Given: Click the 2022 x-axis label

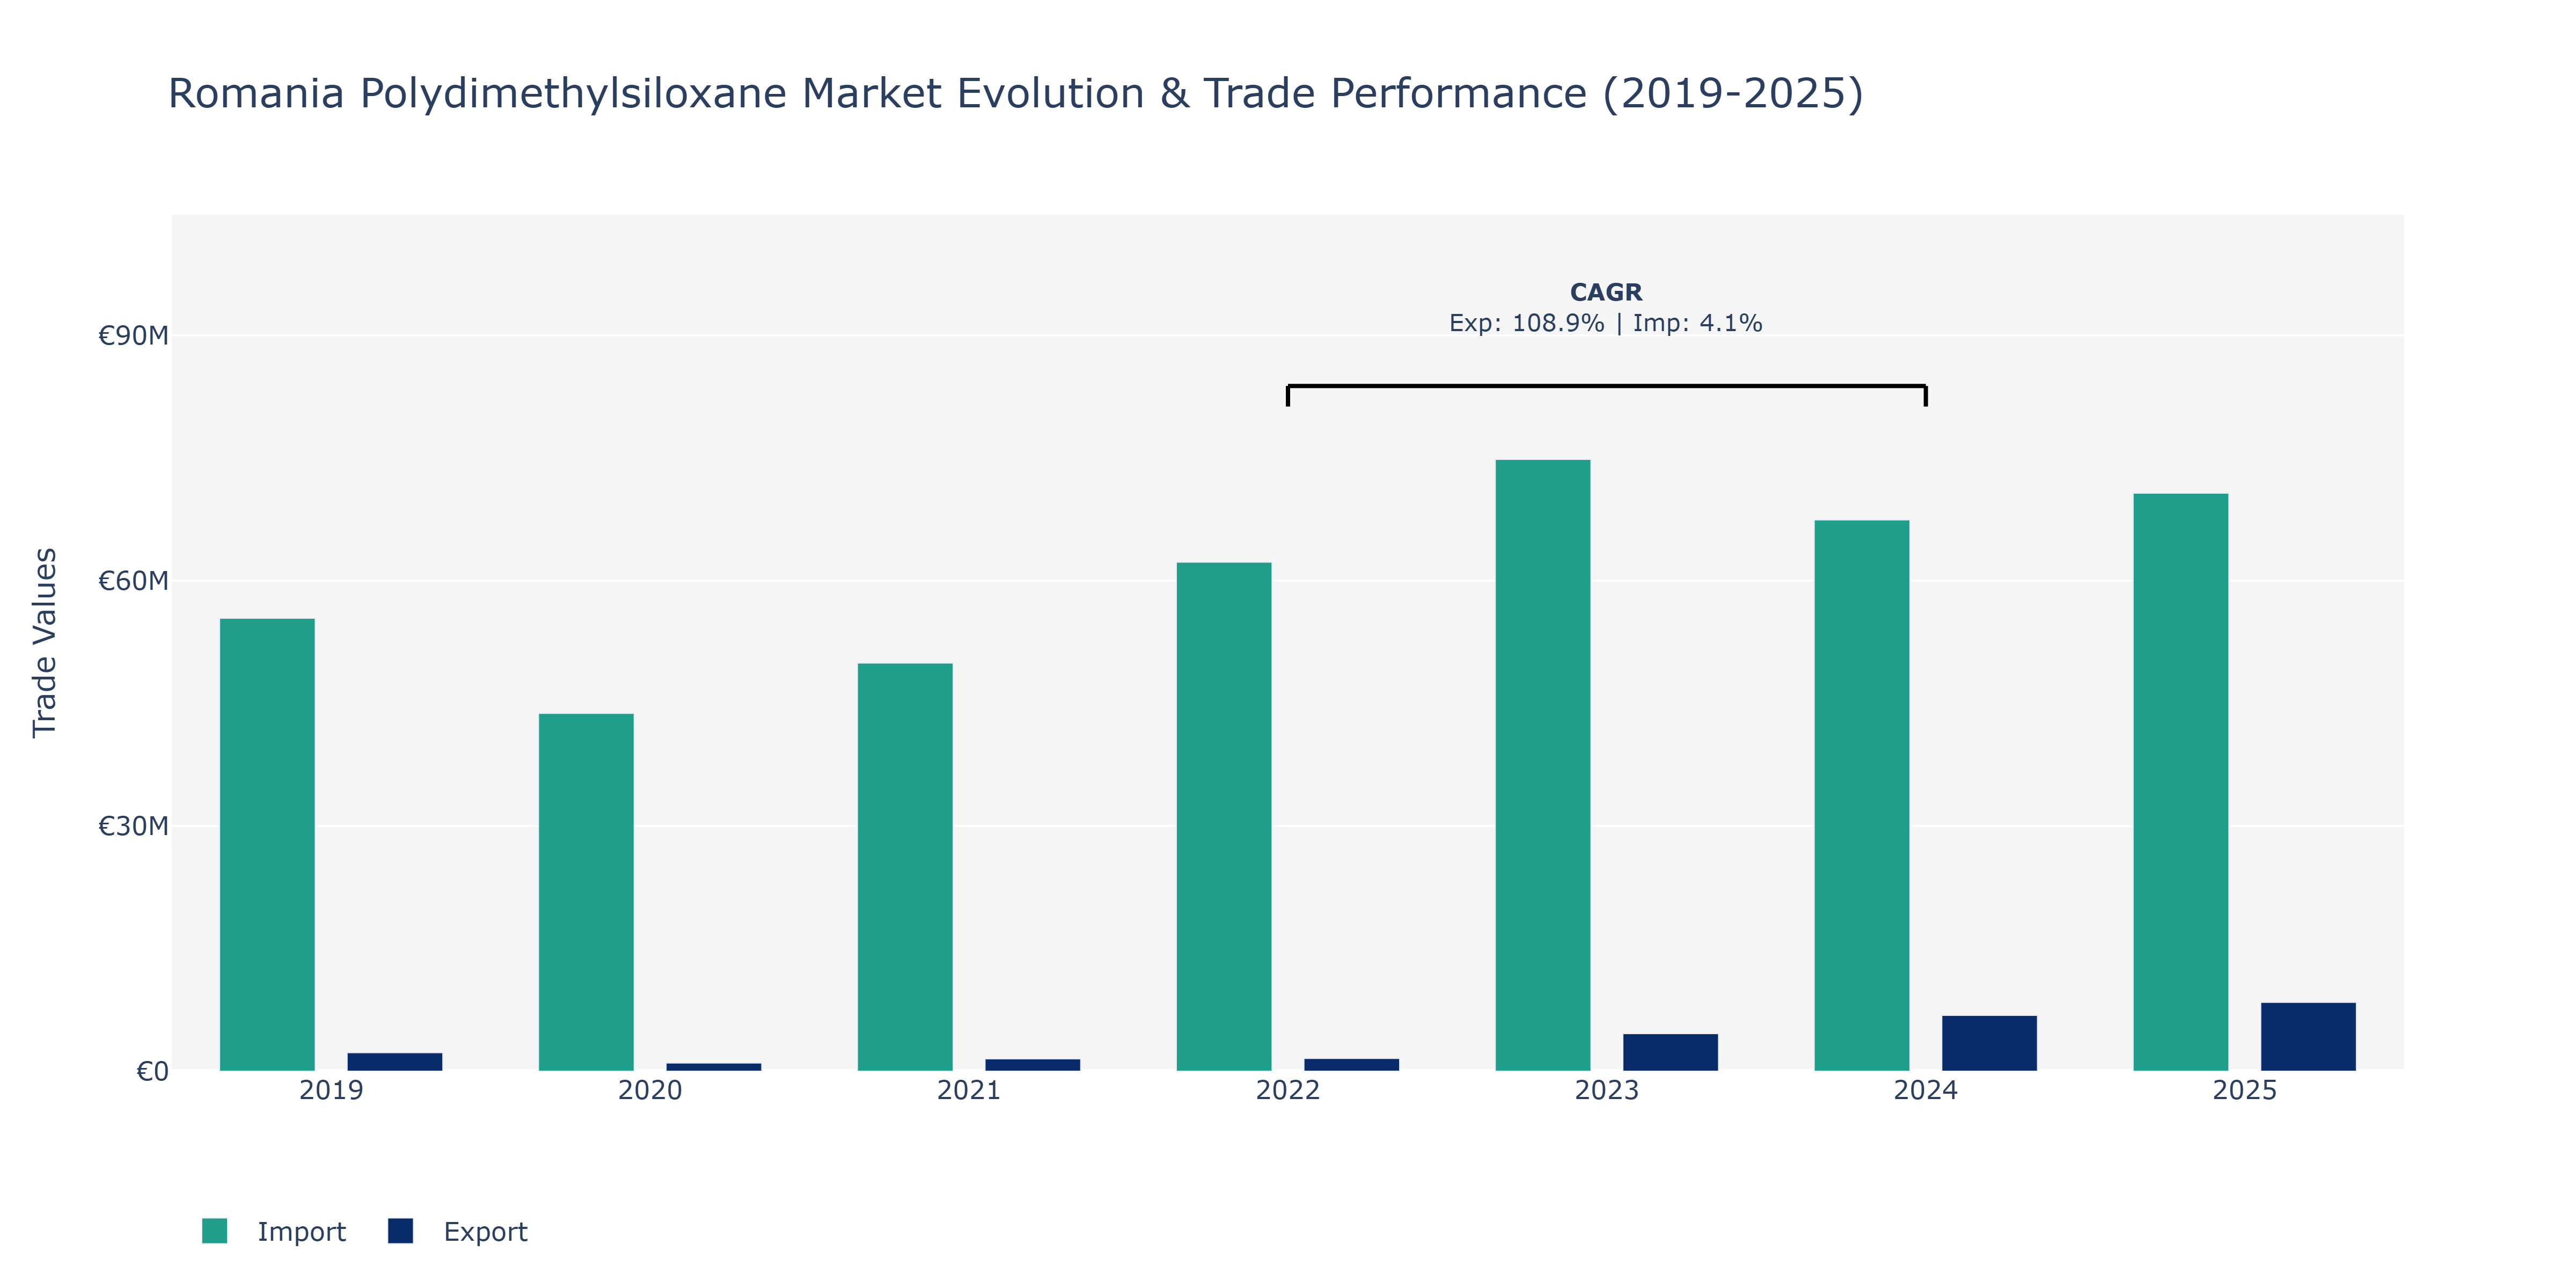Looking at the screenshot, I should pos(1288,1090).
